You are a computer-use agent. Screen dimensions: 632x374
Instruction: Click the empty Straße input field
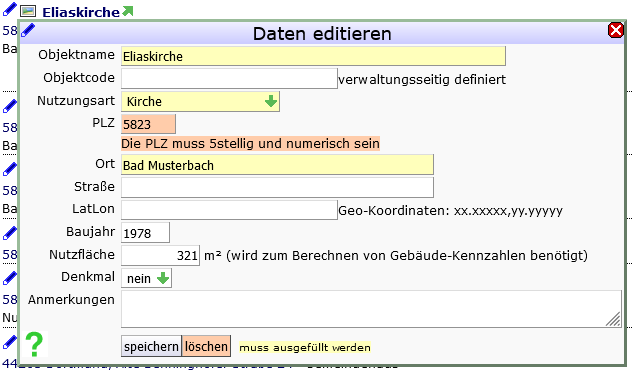277,187
